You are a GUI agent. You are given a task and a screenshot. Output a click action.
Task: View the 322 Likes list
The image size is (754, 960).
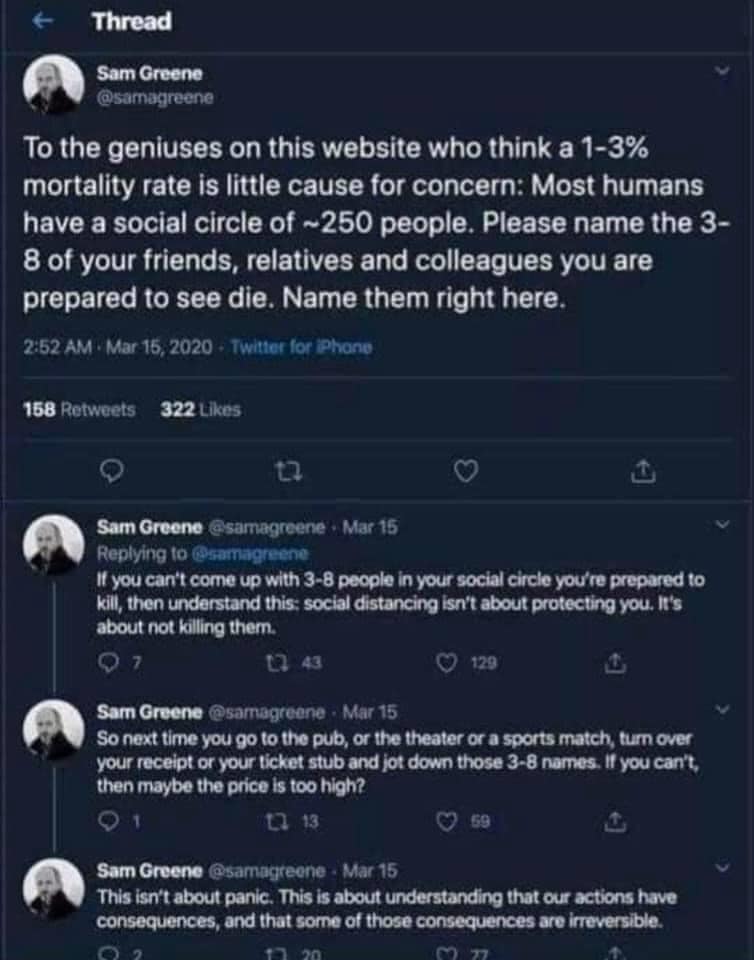(x=200, y=409)
